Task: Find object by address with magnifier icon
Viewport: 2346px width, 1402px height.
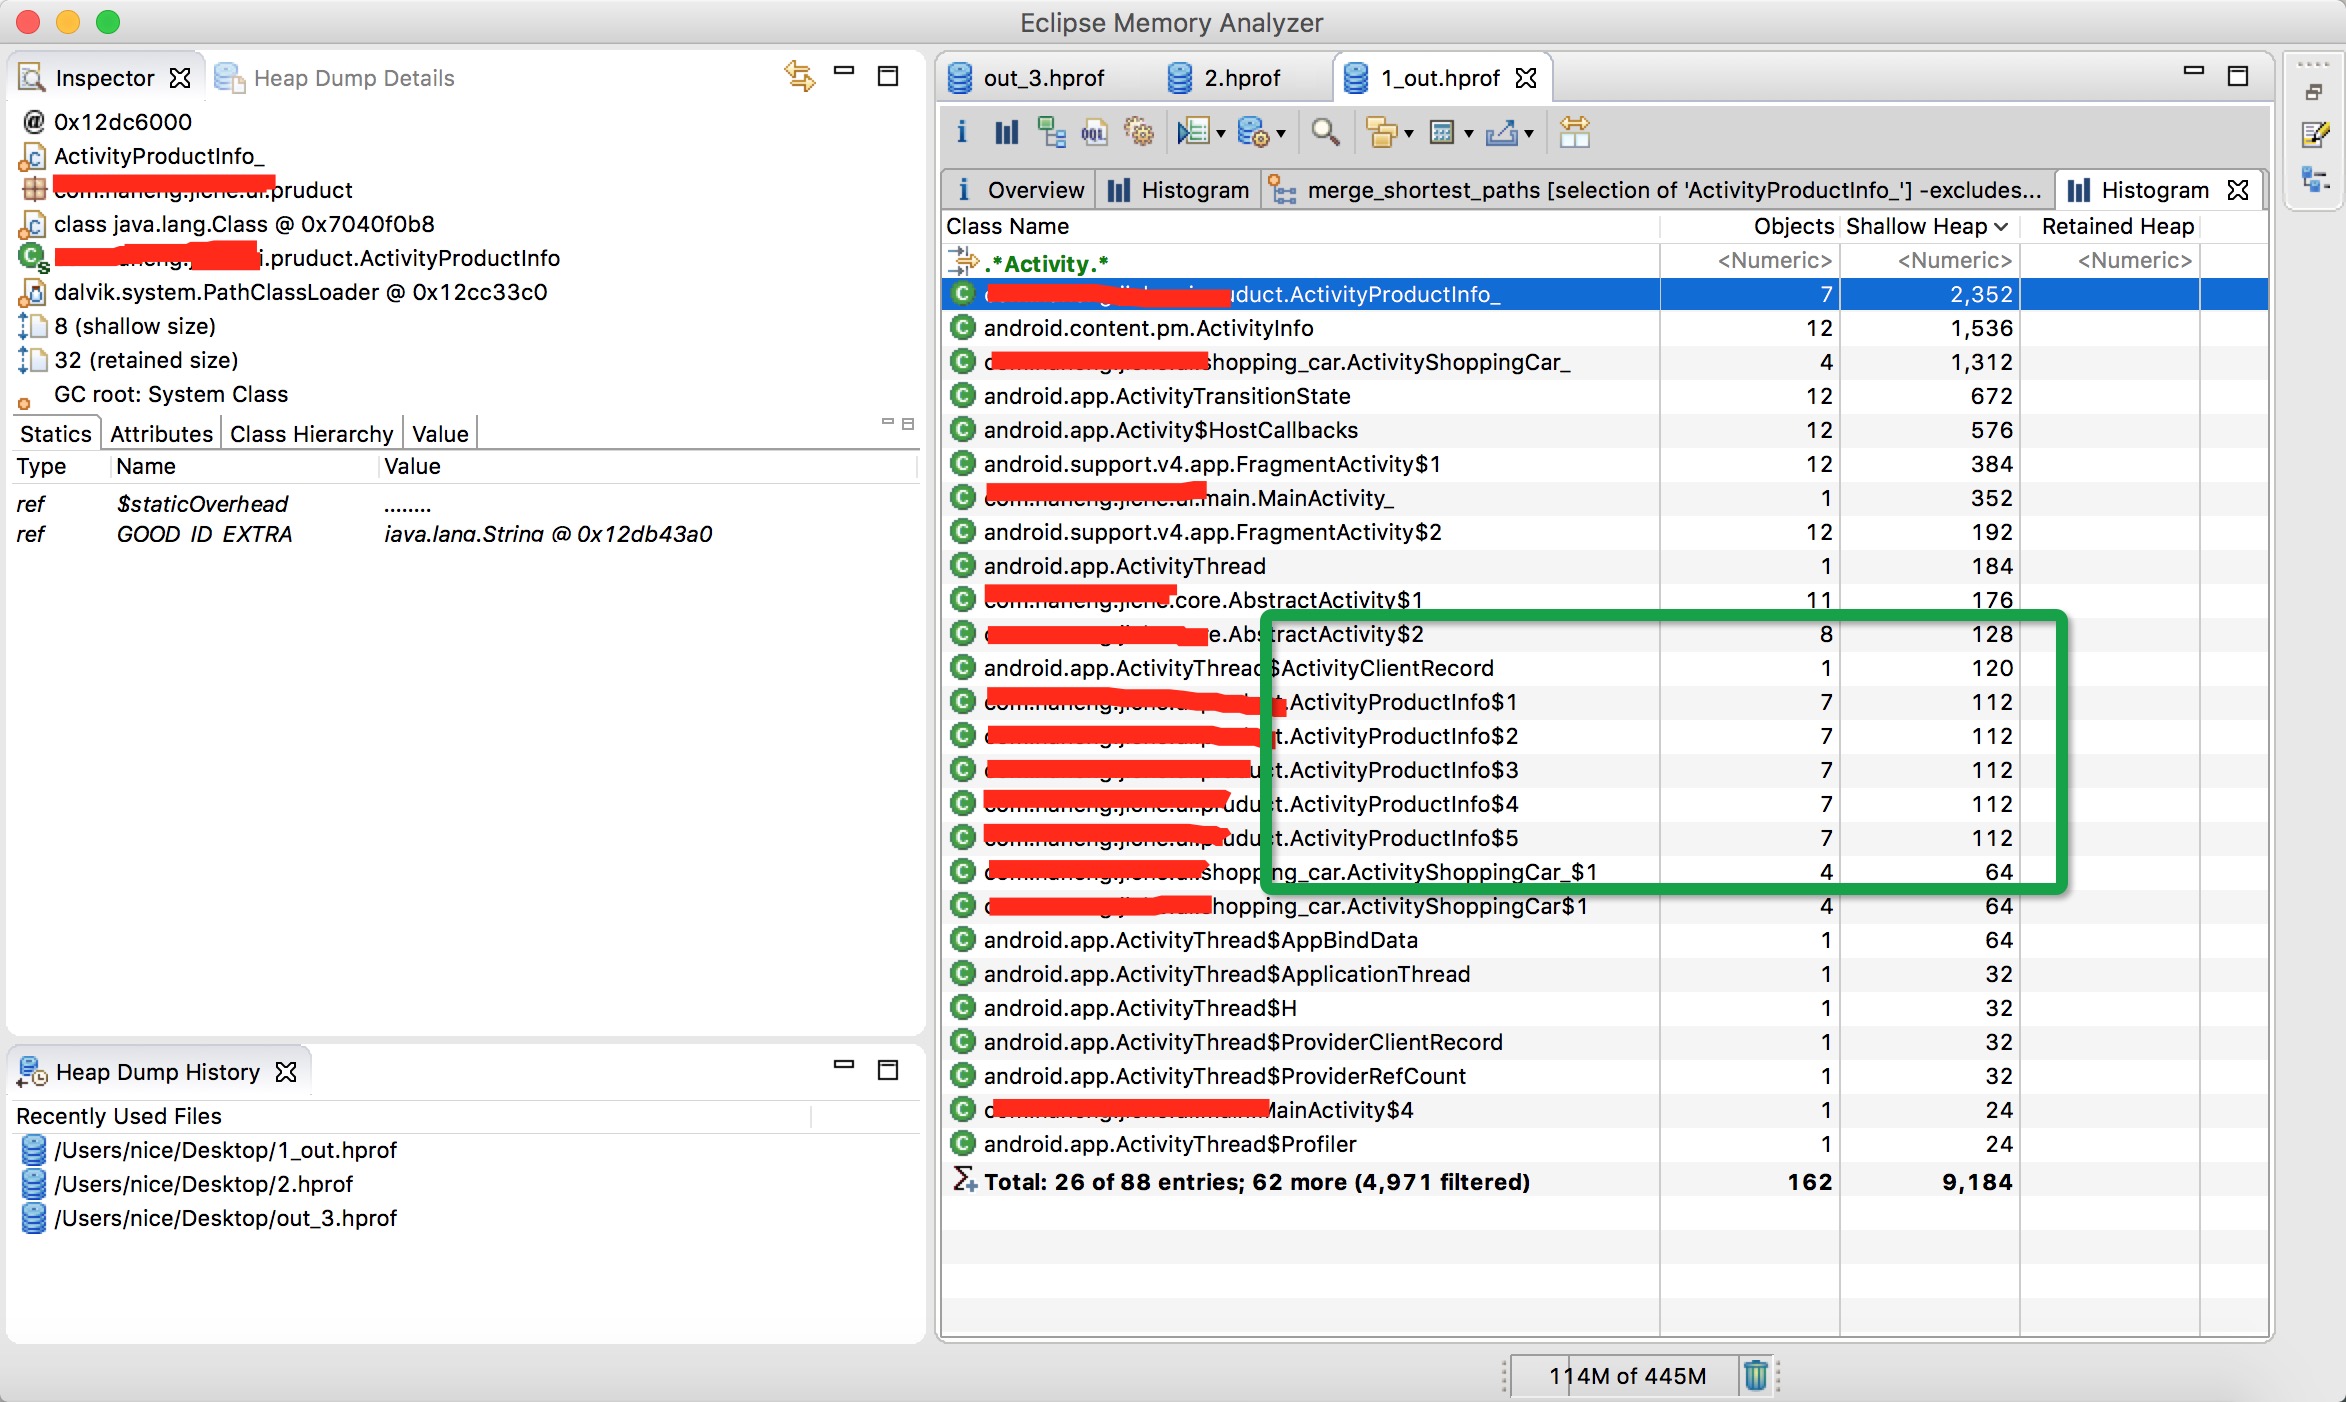Action: pyautogui.click(x=1326, y=132)
